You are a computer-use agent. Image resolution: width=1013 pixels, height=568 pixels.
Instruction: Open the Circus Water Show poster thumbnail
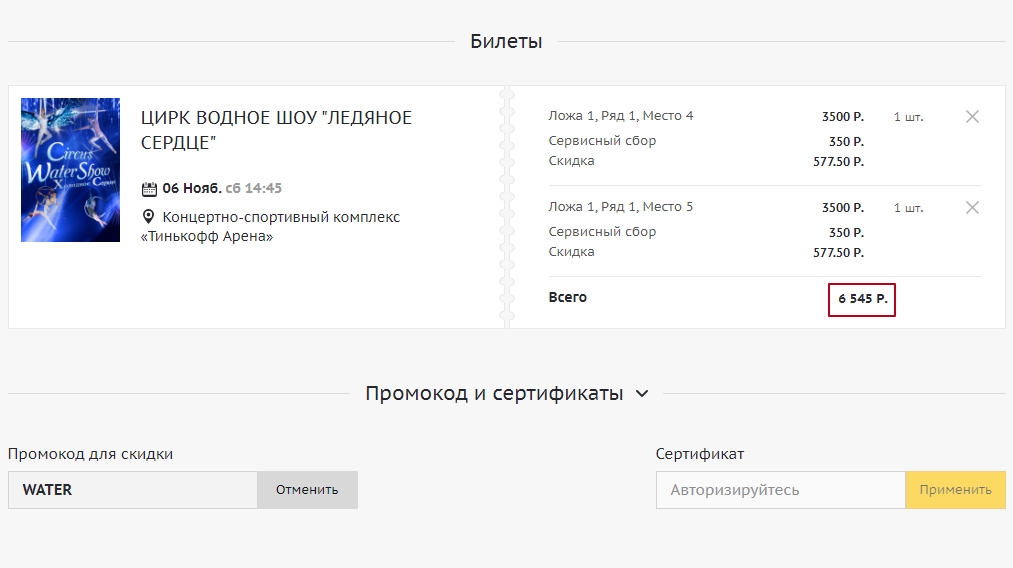[70, 170]
